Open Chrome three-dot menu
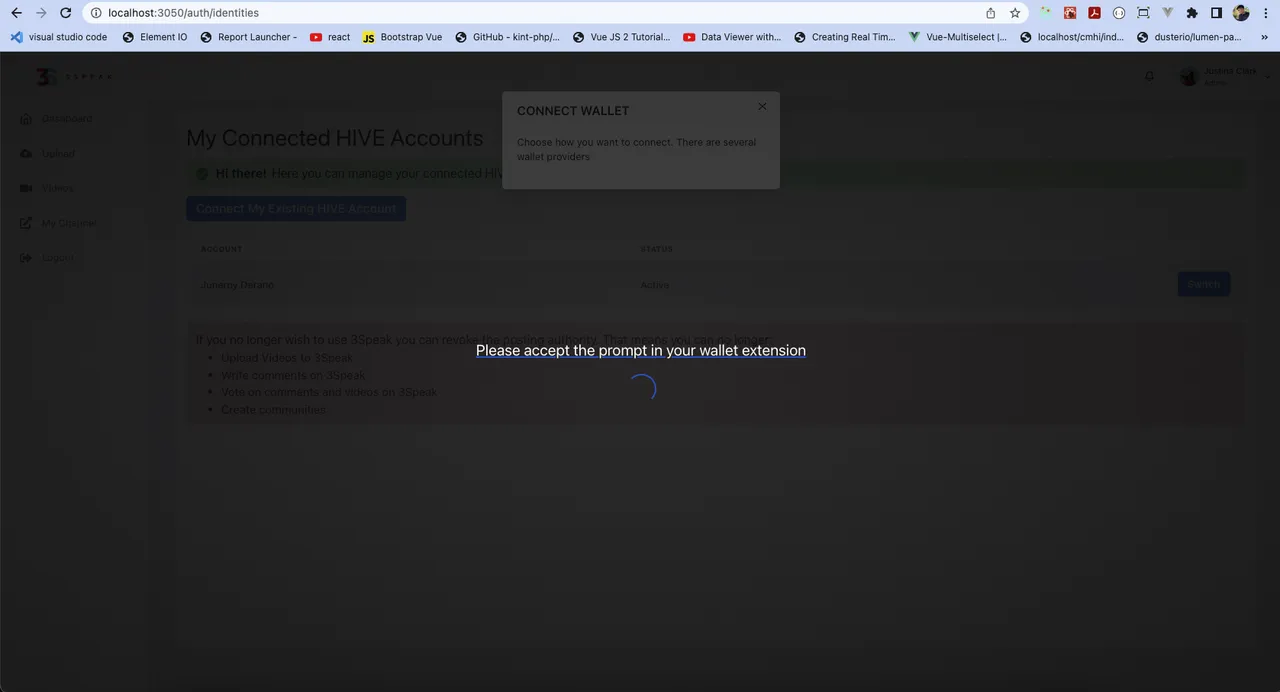This screenshot has height=692, width=1280. (x=1265, y=13)
